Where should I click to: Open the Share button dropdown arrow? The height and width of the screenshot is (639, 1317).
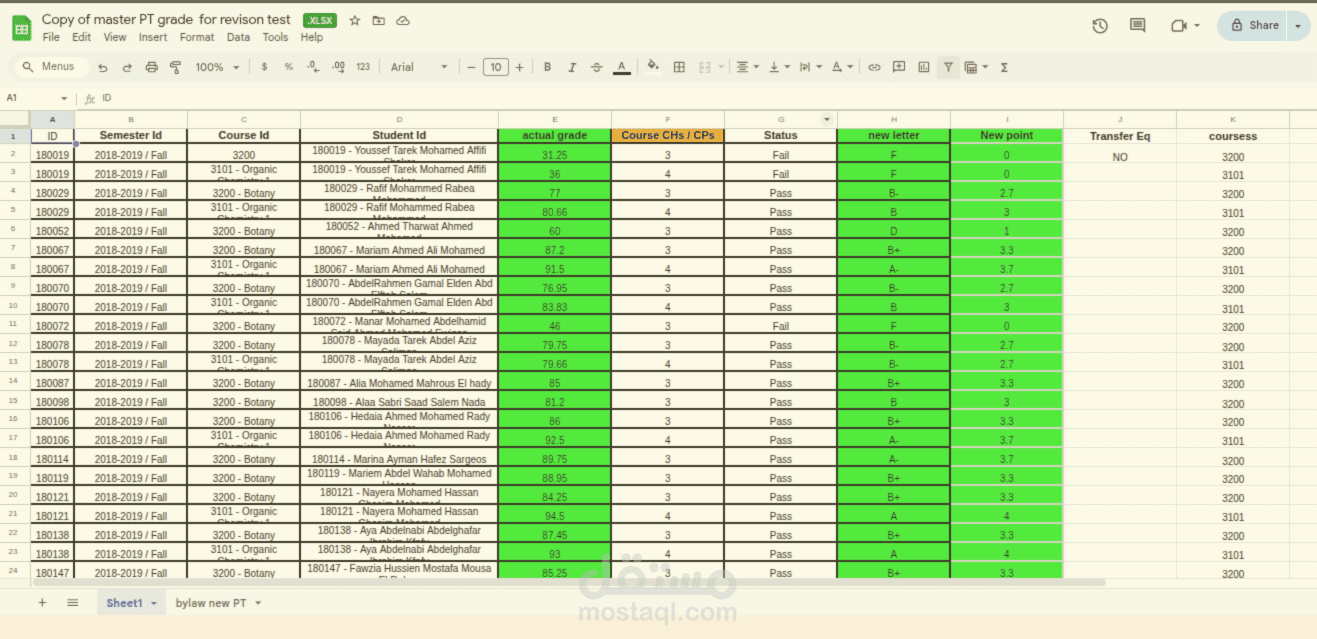[1299, 26]
